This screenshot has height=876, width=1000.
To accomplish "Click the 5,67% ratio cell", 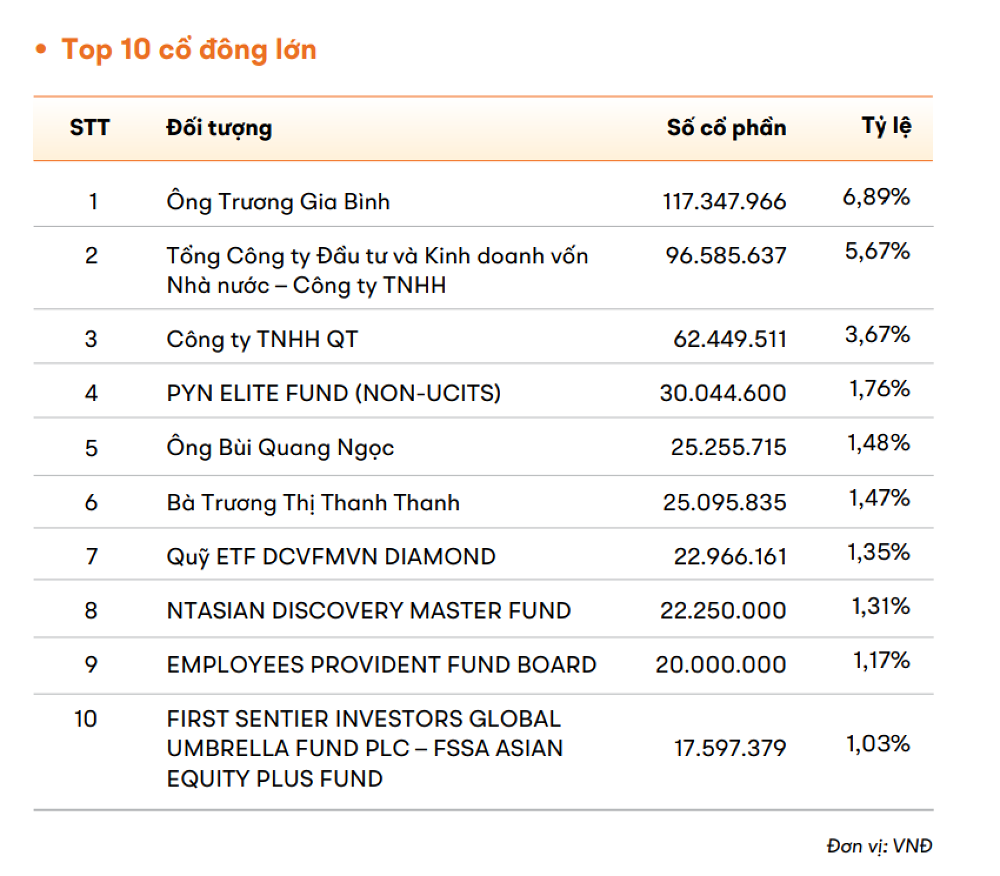I will pyautogui.click(x=877, y=251).
